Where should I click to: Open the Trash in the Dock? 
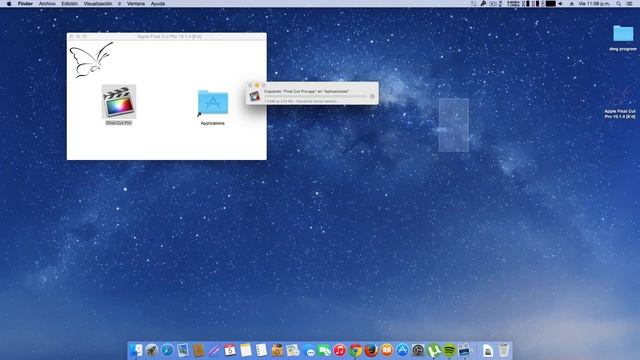(x=504, y=350)
